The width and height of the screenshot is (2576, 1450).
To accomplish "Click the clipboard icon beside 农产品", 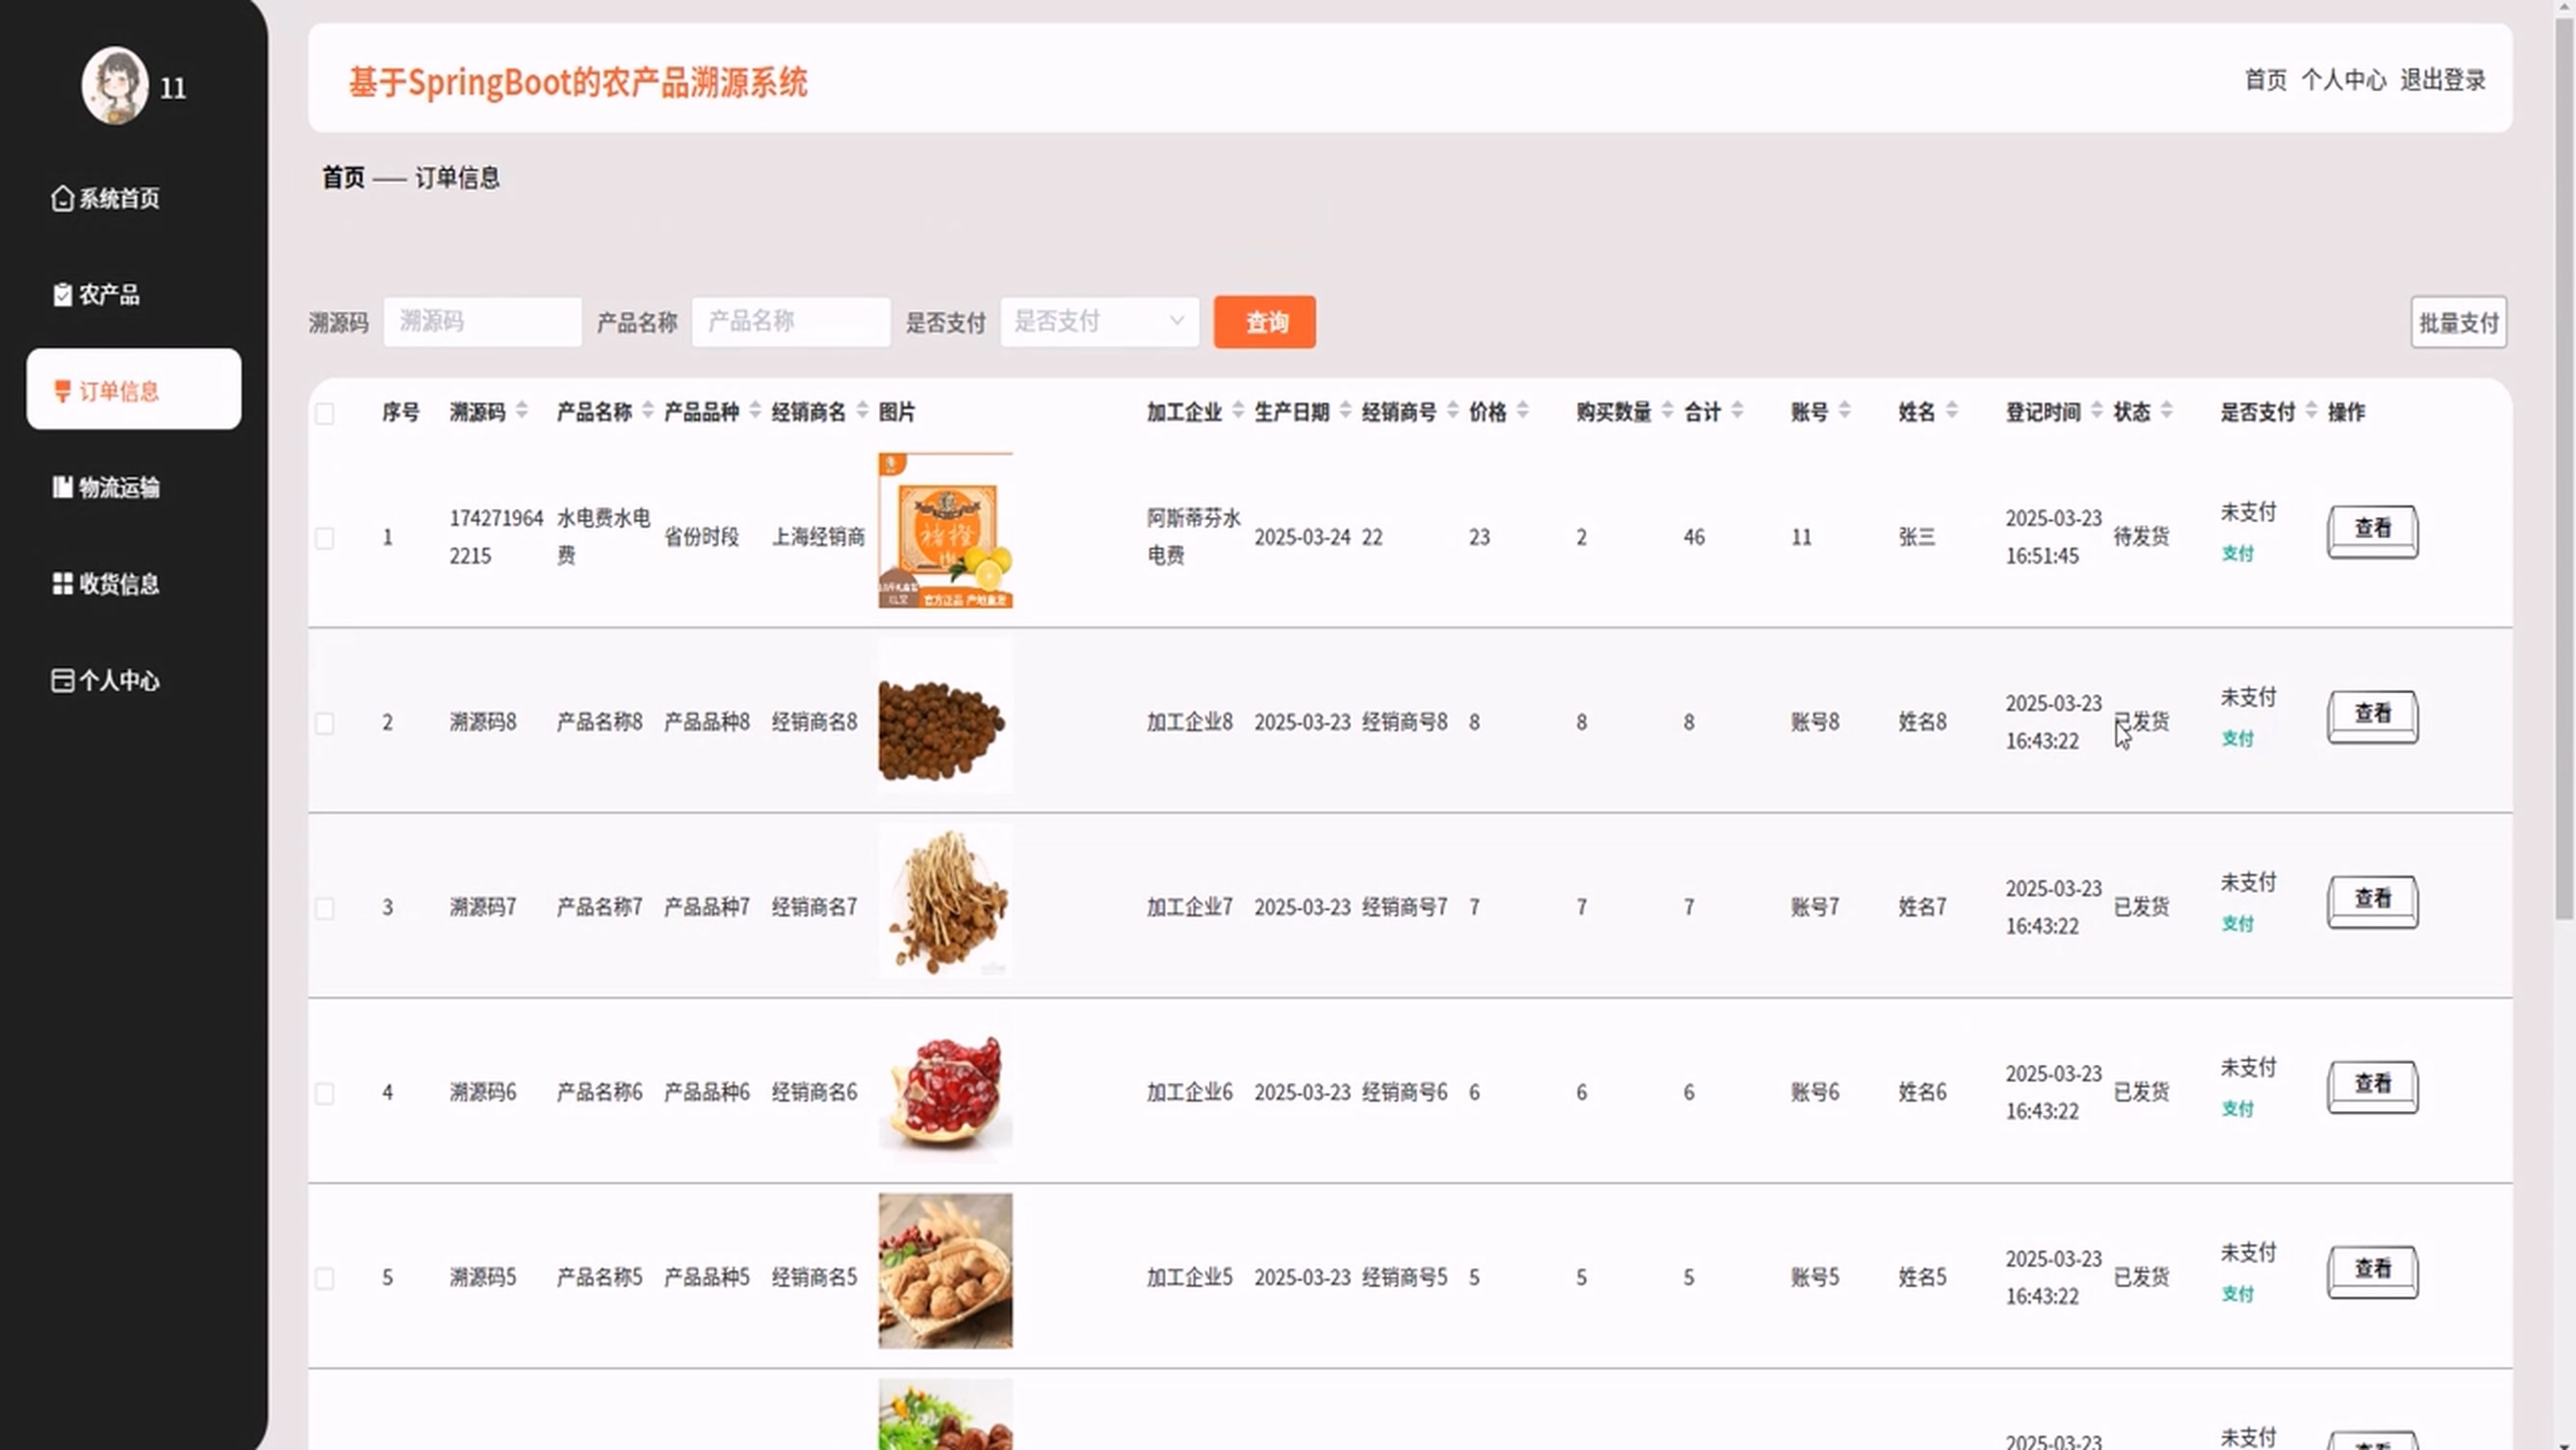I will tap(62, 294).
